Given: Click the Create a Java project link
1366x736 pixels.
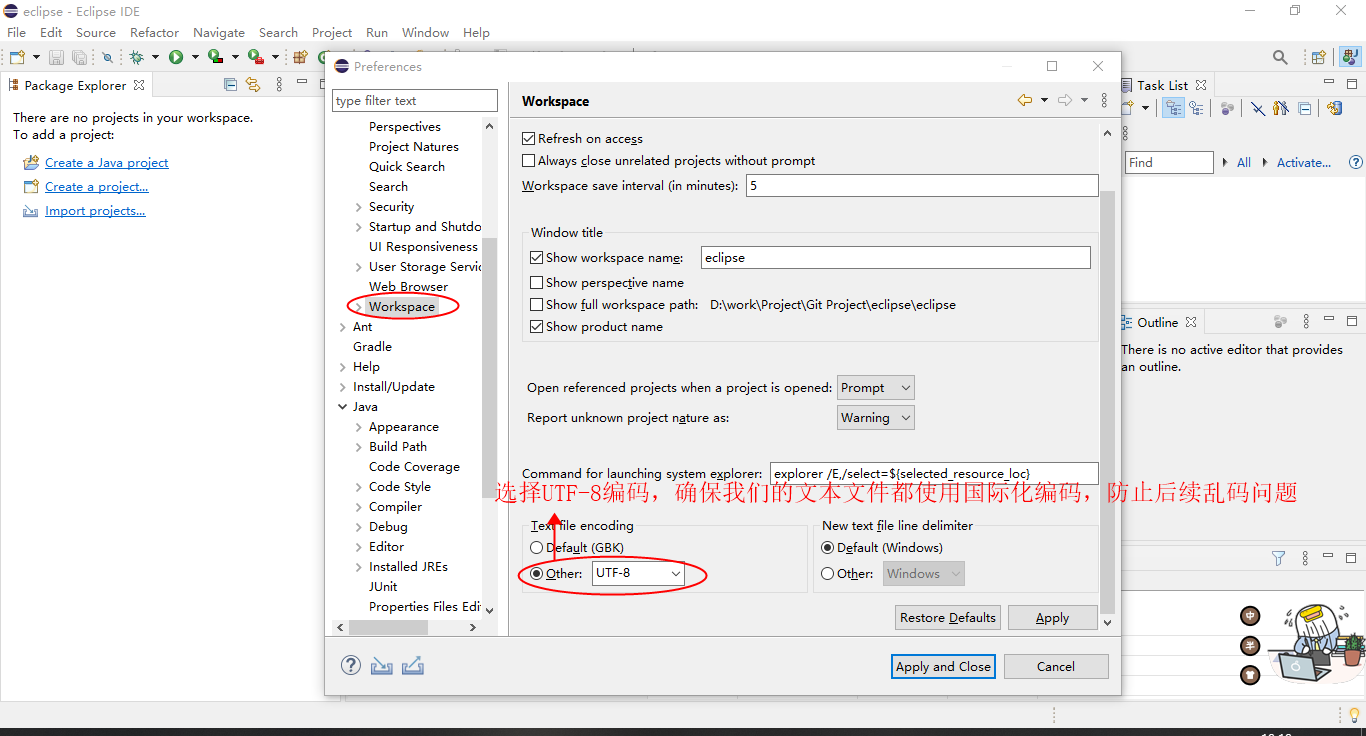Looking at the screenshot, I should click(107, 163).
